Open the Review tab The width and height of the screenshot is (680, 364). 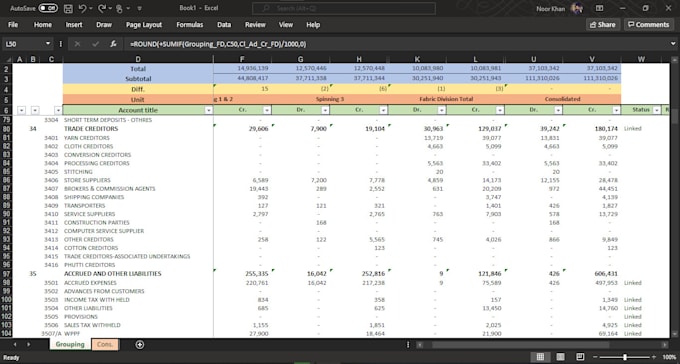point(255,25)
